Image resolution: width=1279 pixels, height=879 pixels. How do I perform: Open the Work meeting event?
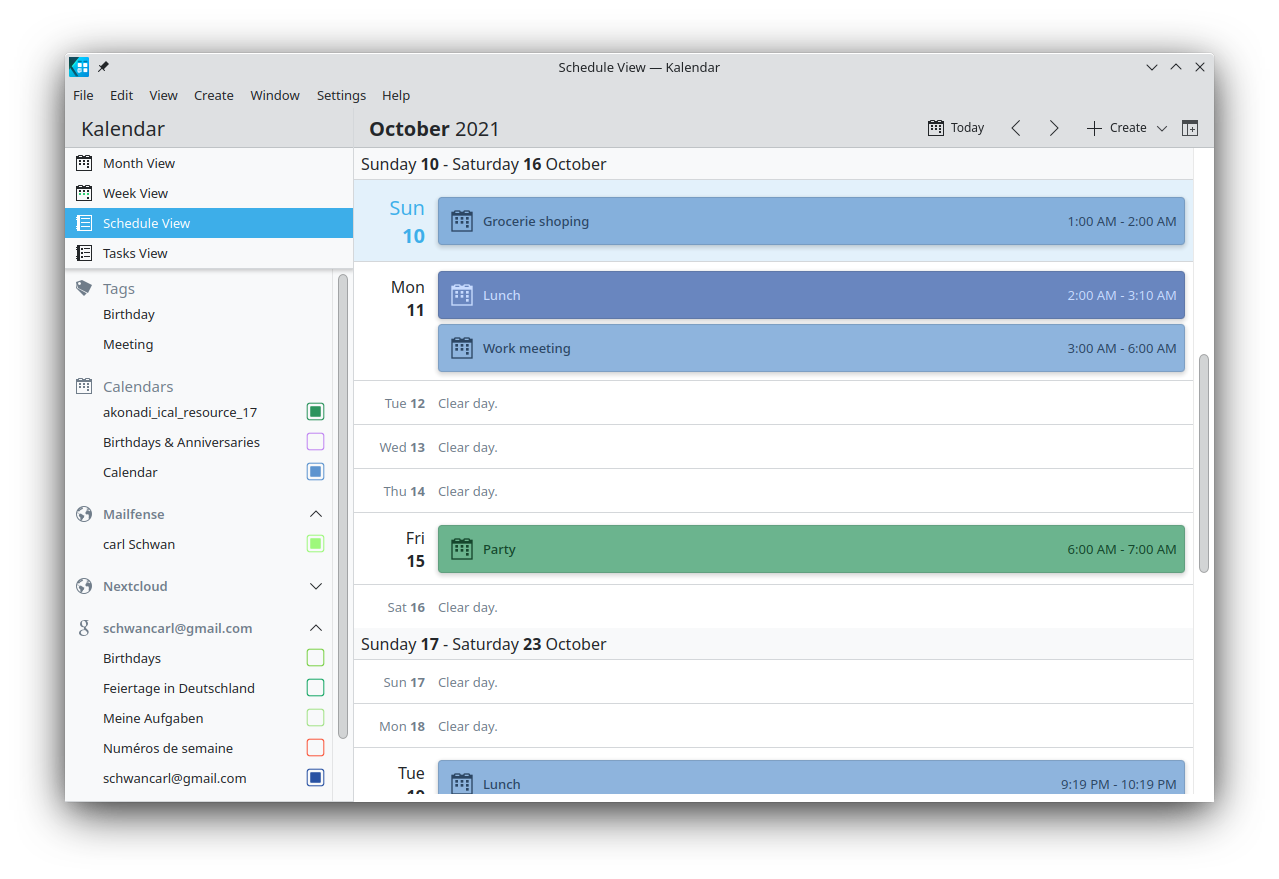point(810,348)
